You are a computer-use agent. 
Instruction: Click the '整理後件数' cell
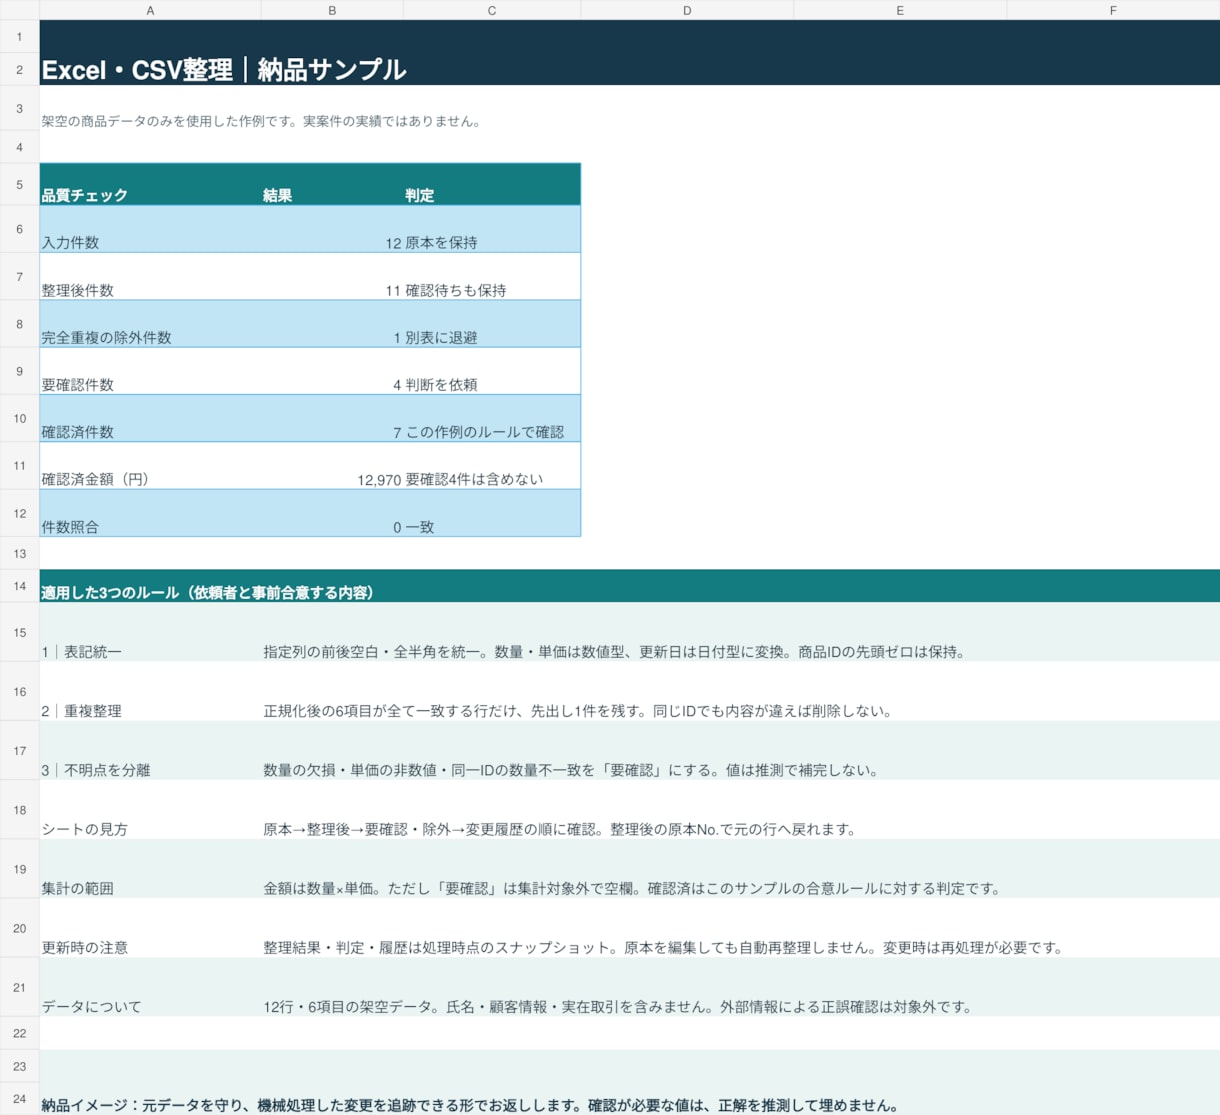(150, 277)
